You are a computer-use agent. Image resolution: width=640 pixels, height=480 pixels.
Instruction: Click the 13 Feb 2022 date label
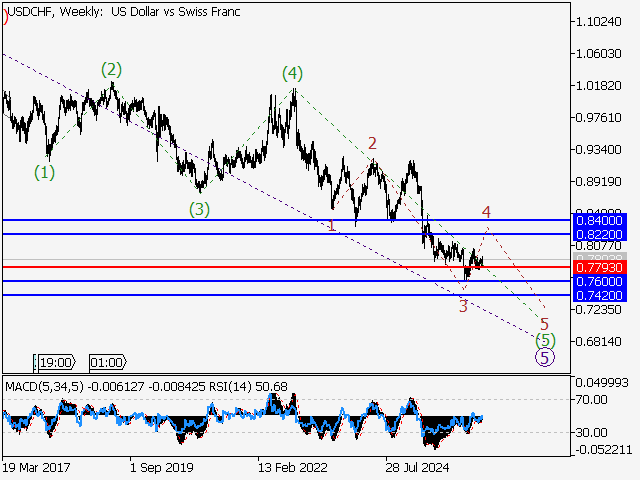[292, 467]
